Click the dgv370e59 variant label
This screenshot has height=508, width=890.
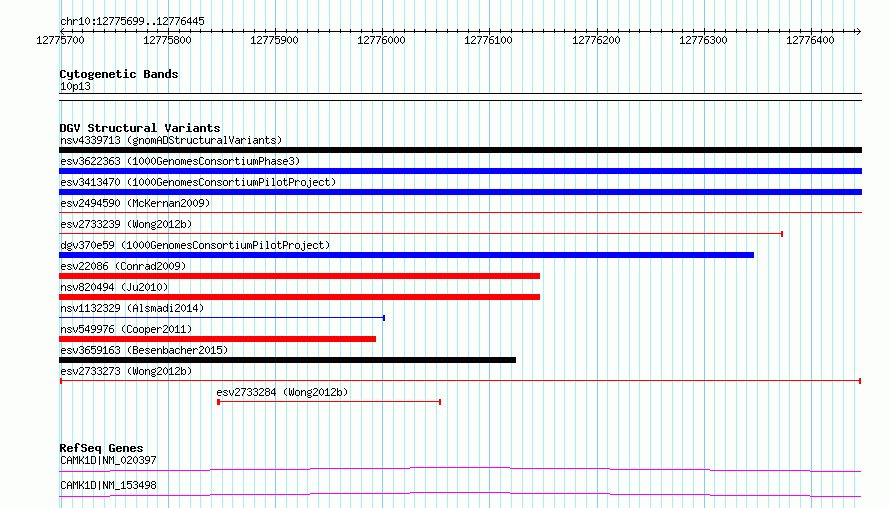(x=195, y=245)
